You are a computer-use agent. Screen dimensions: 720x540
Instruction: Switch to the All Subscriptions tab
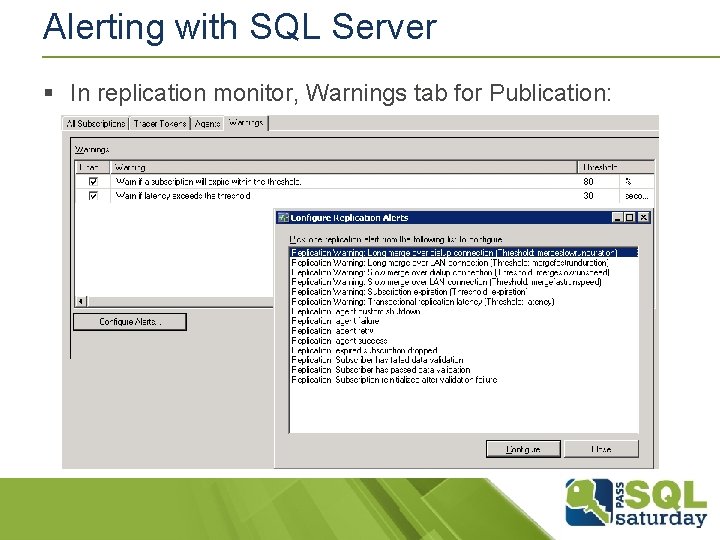coord(96,124)
